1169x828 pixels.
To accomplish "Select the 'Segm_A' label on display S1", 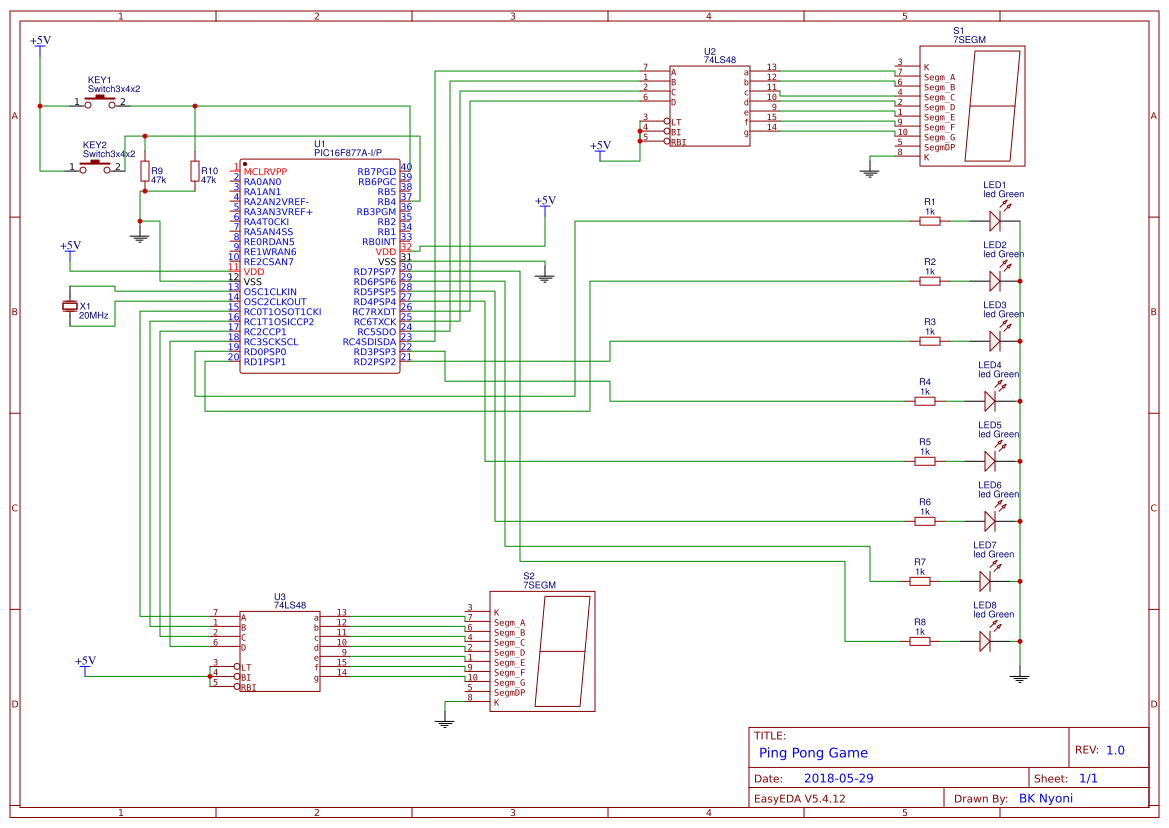I will click(x=939, y=78).
